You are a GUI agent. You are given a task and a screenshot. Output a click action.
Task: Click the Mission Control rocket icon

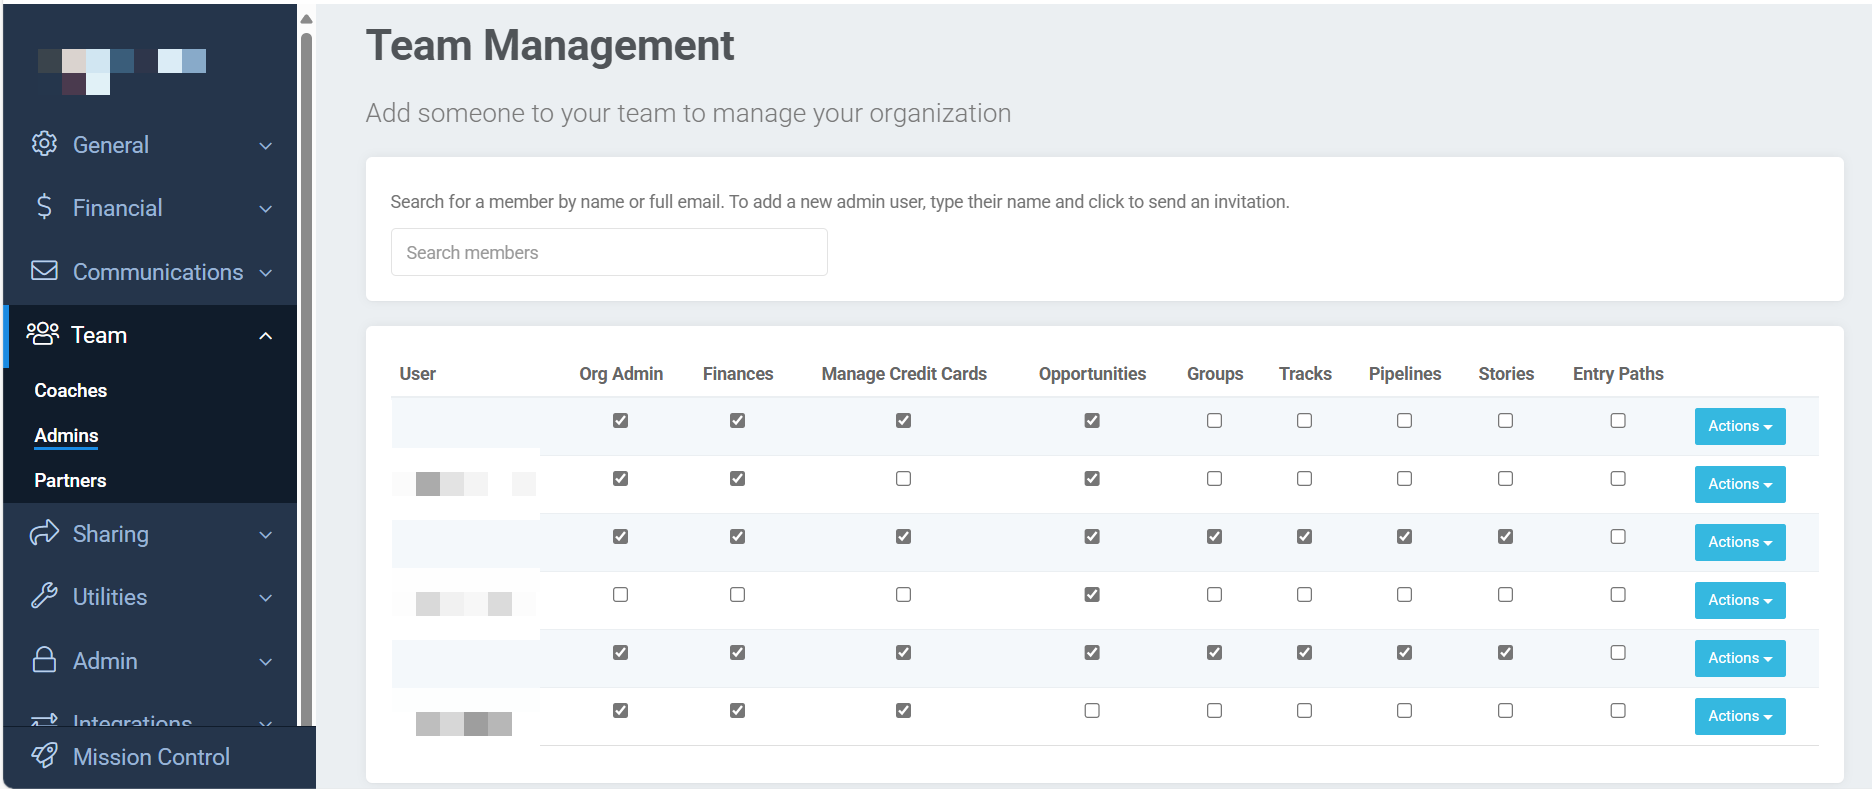44,756
